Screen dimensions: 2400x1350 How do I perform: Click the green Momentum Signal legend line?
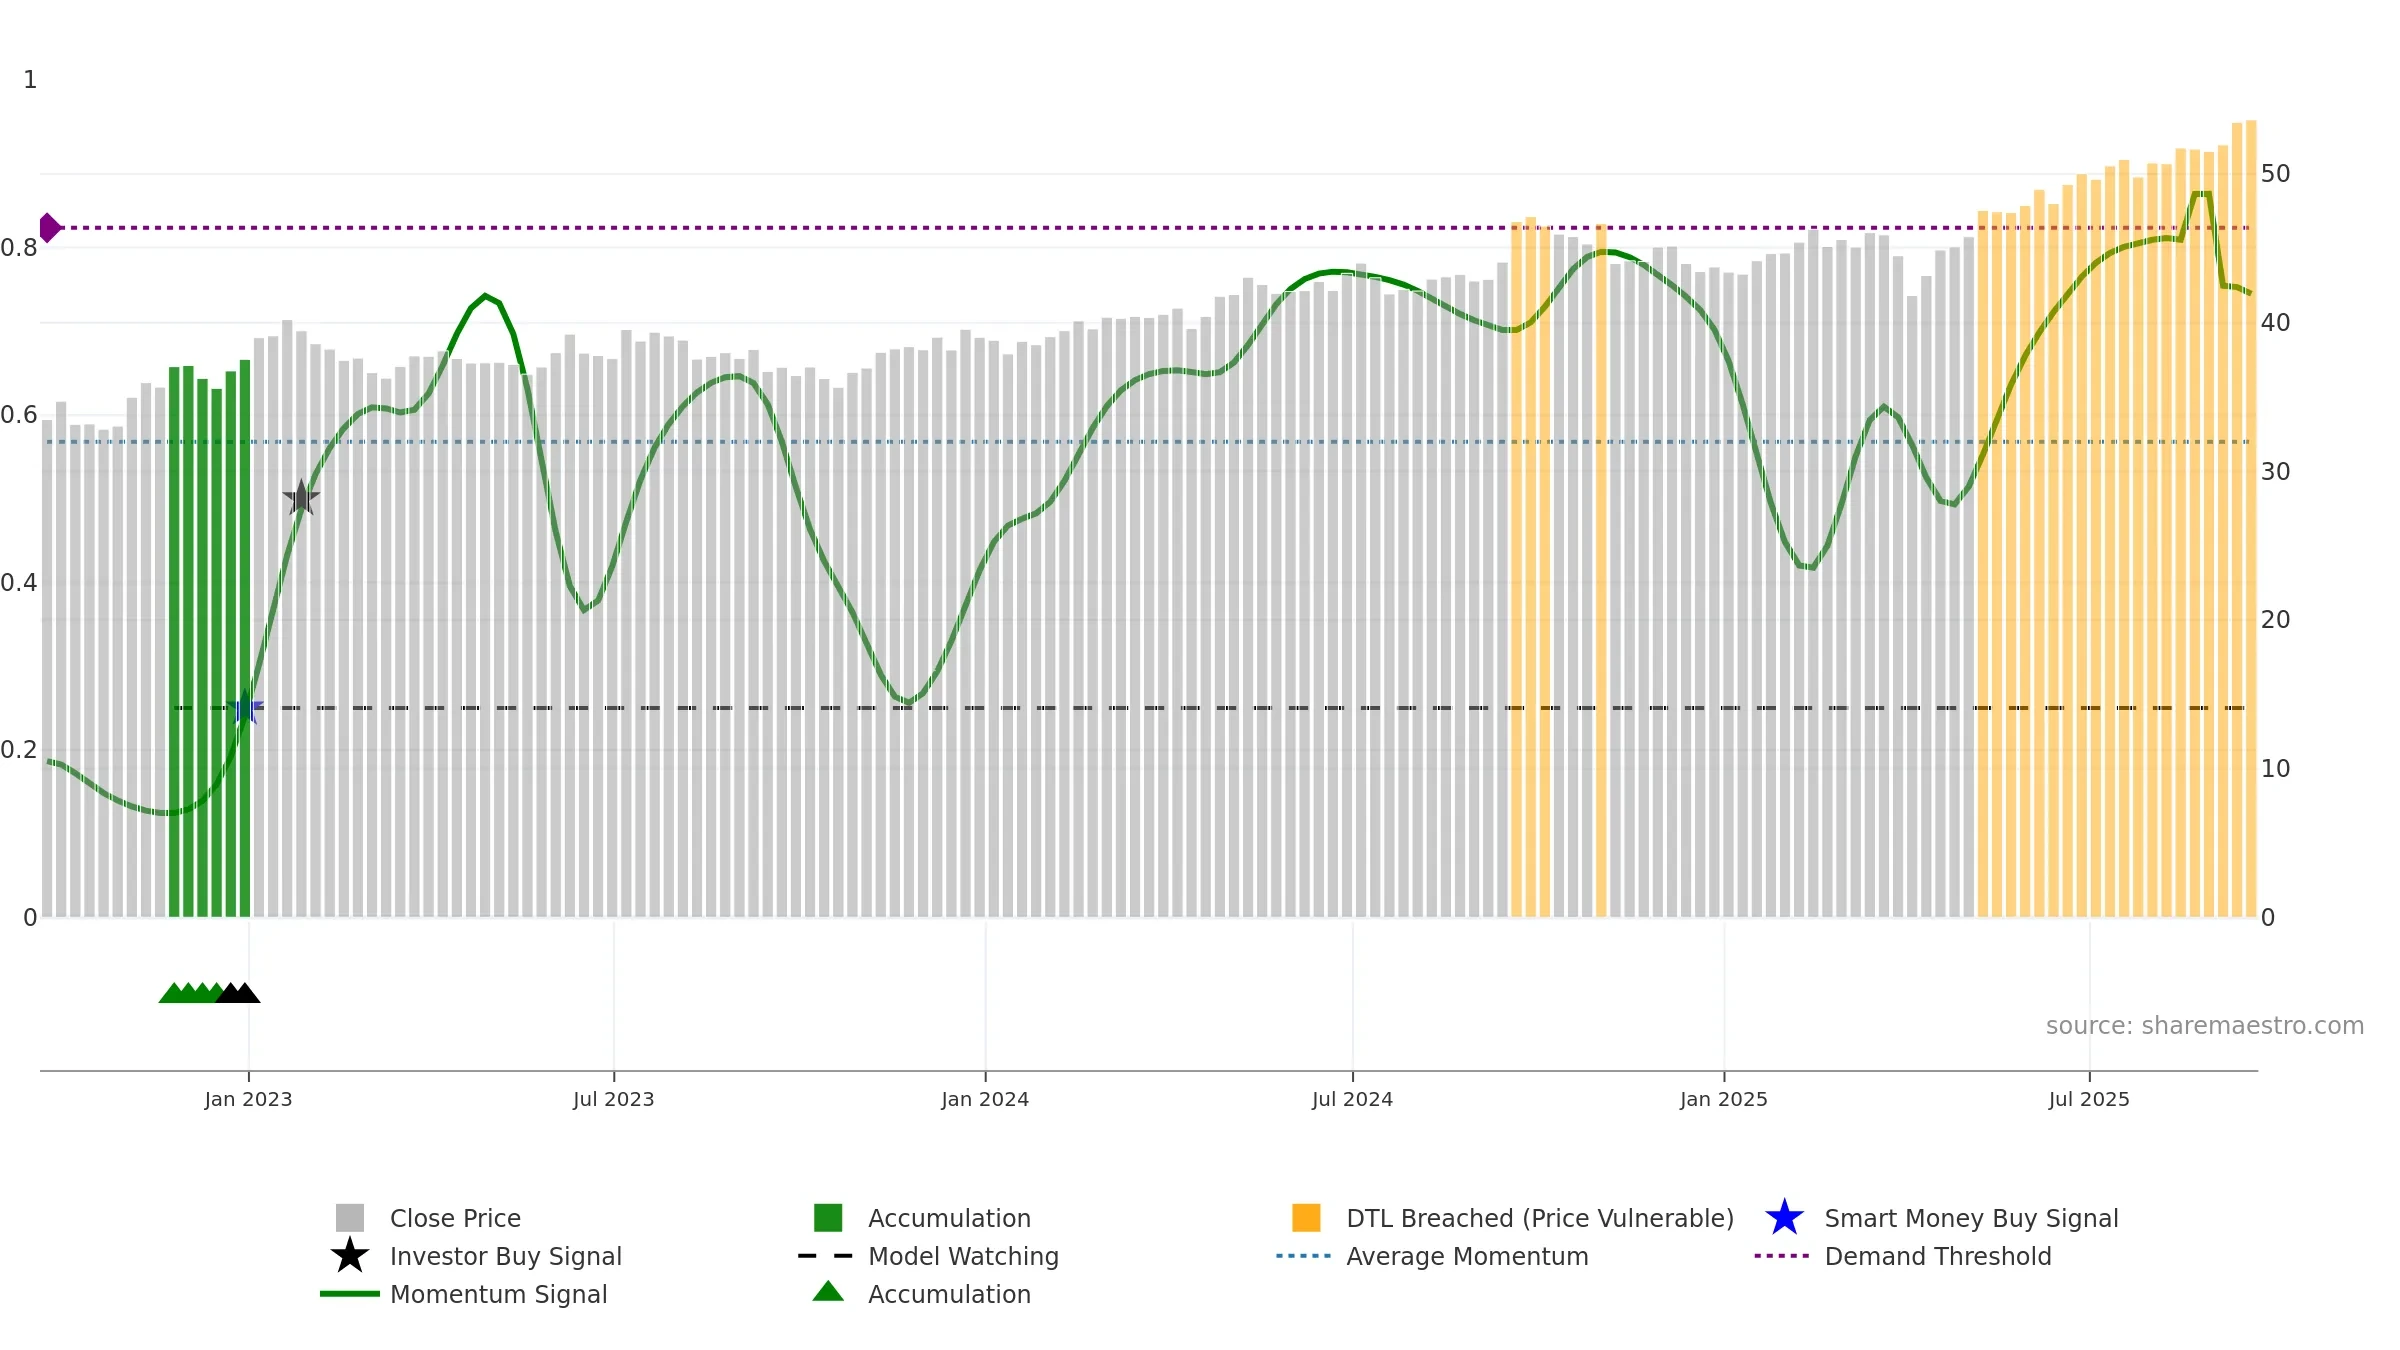click(x=350, y=1294)
